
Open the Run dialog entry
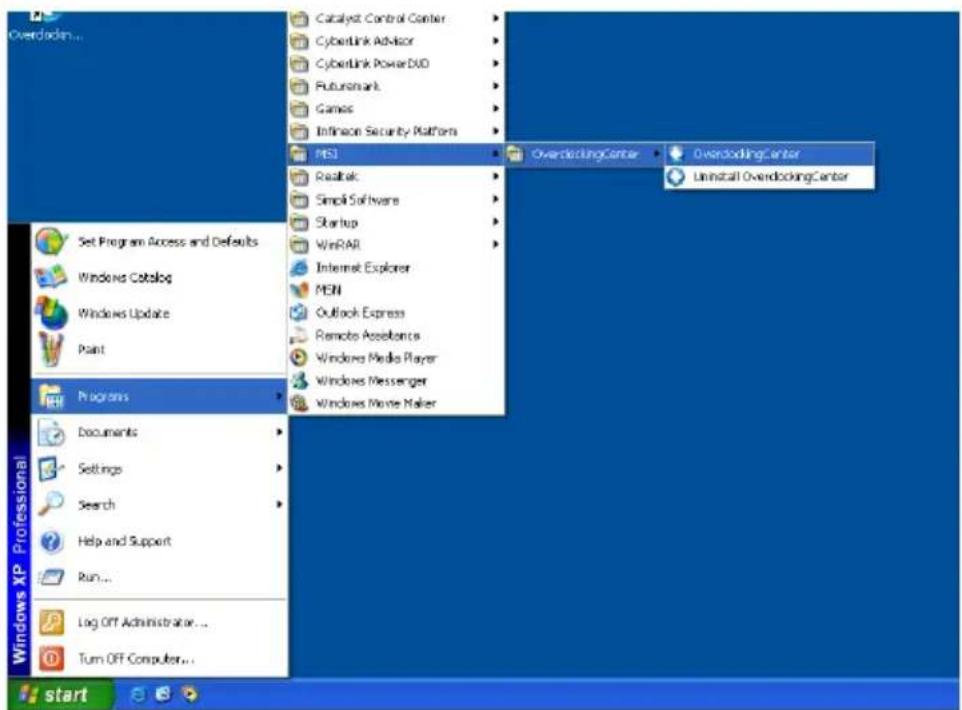(x=159, y=577)
